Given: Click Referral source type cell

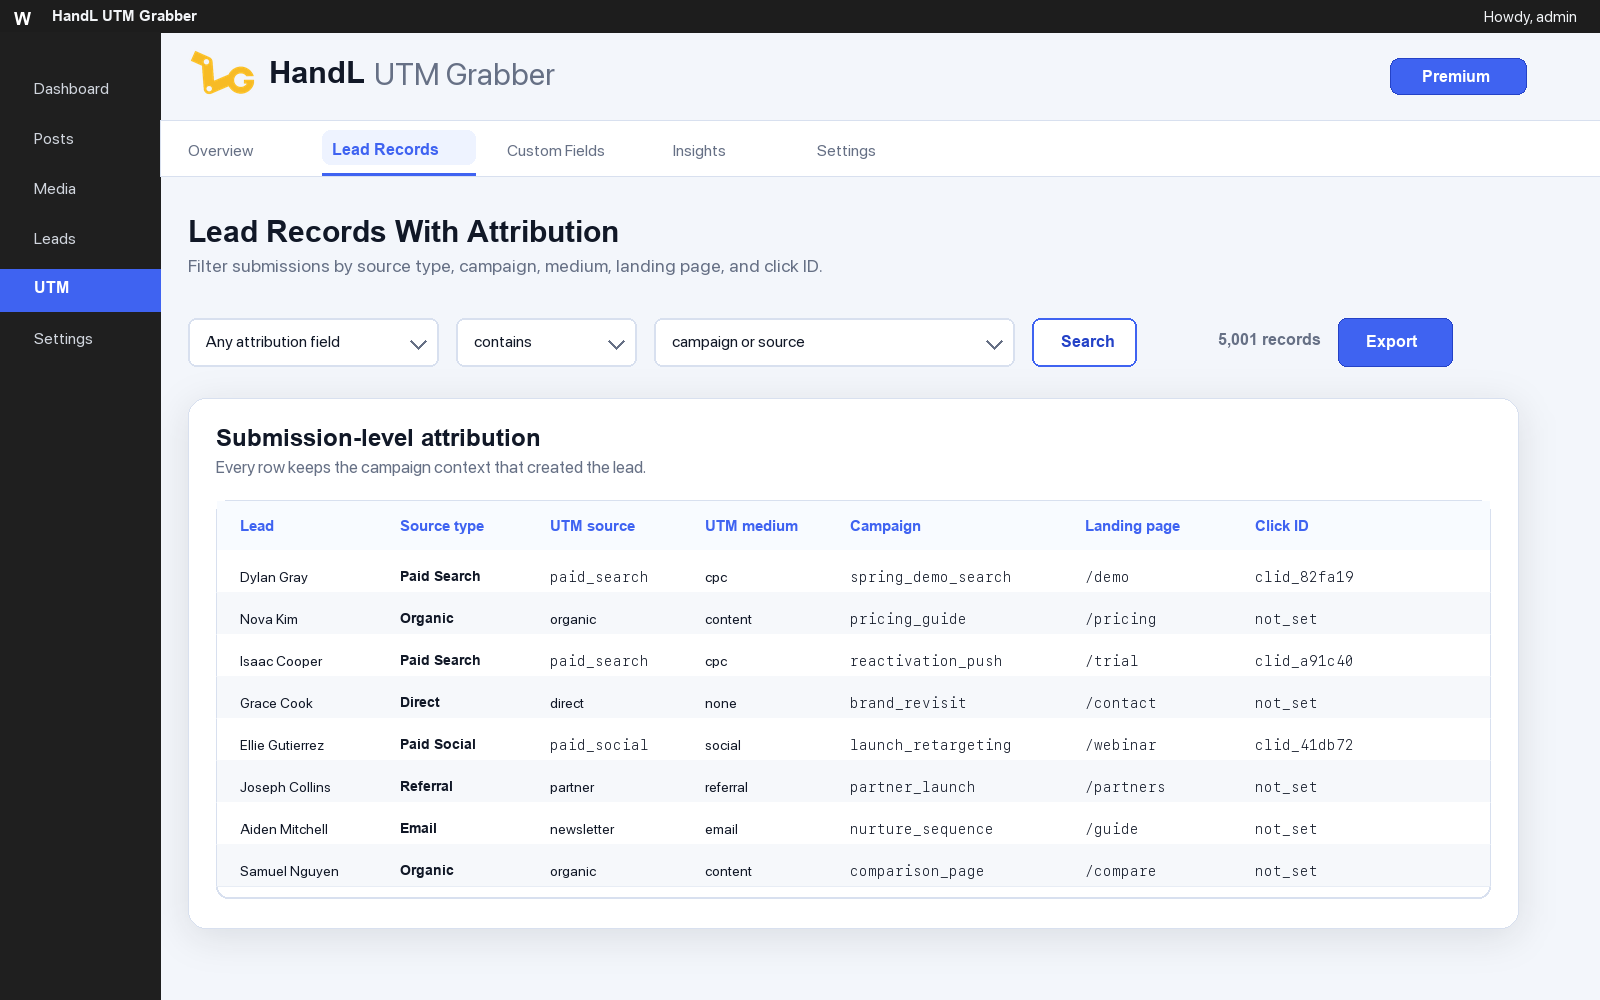Looking at the screenshot, I should (426, 786).
